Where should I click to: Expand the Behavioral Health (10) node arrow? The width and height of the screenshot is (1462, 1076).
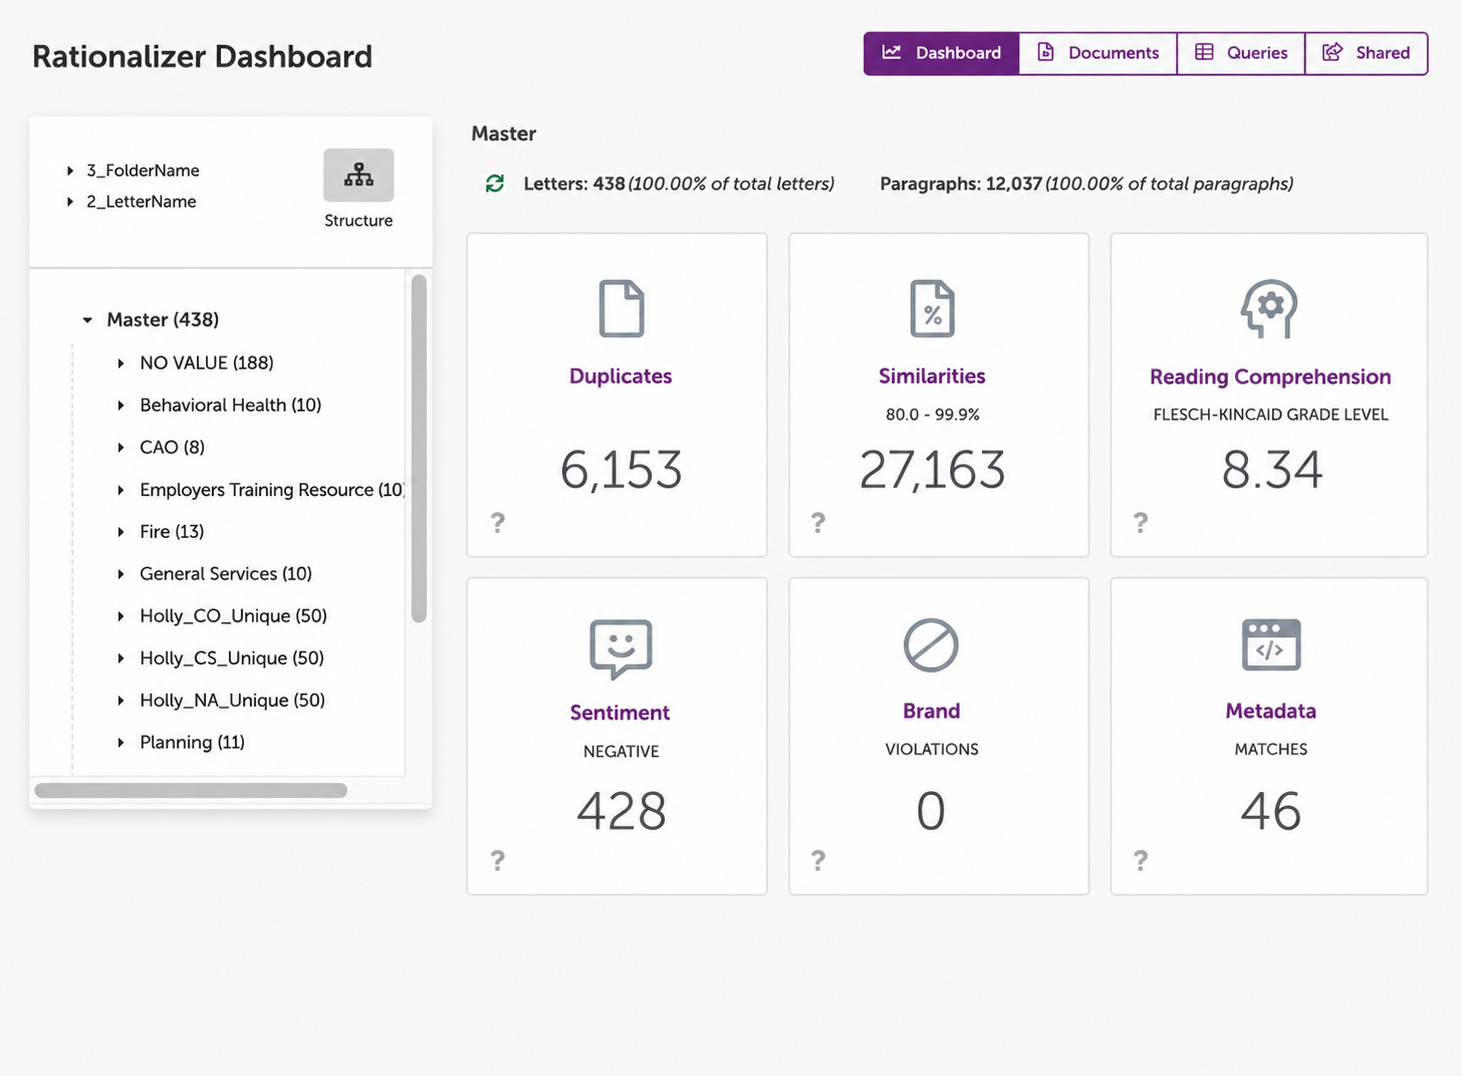(121, 405)
